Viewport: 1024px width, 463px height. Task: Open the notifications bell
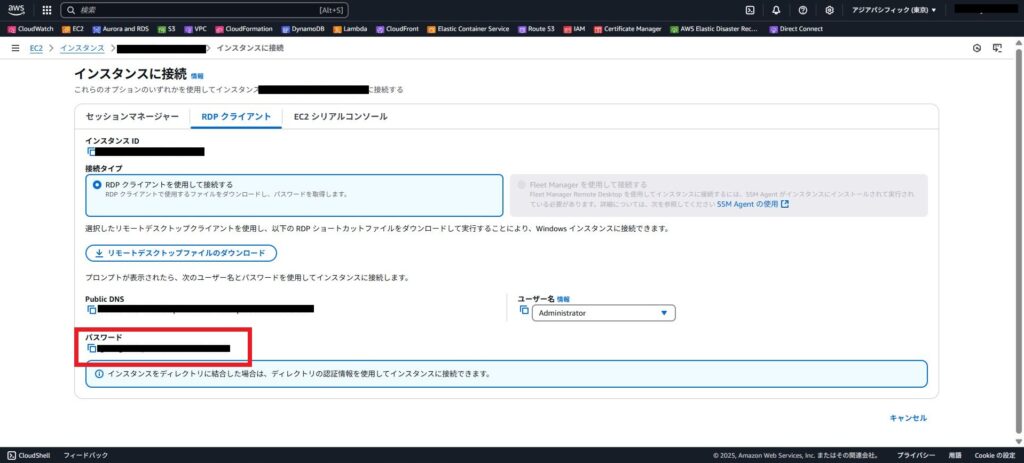pyautogui.click(x=777, y=10)
